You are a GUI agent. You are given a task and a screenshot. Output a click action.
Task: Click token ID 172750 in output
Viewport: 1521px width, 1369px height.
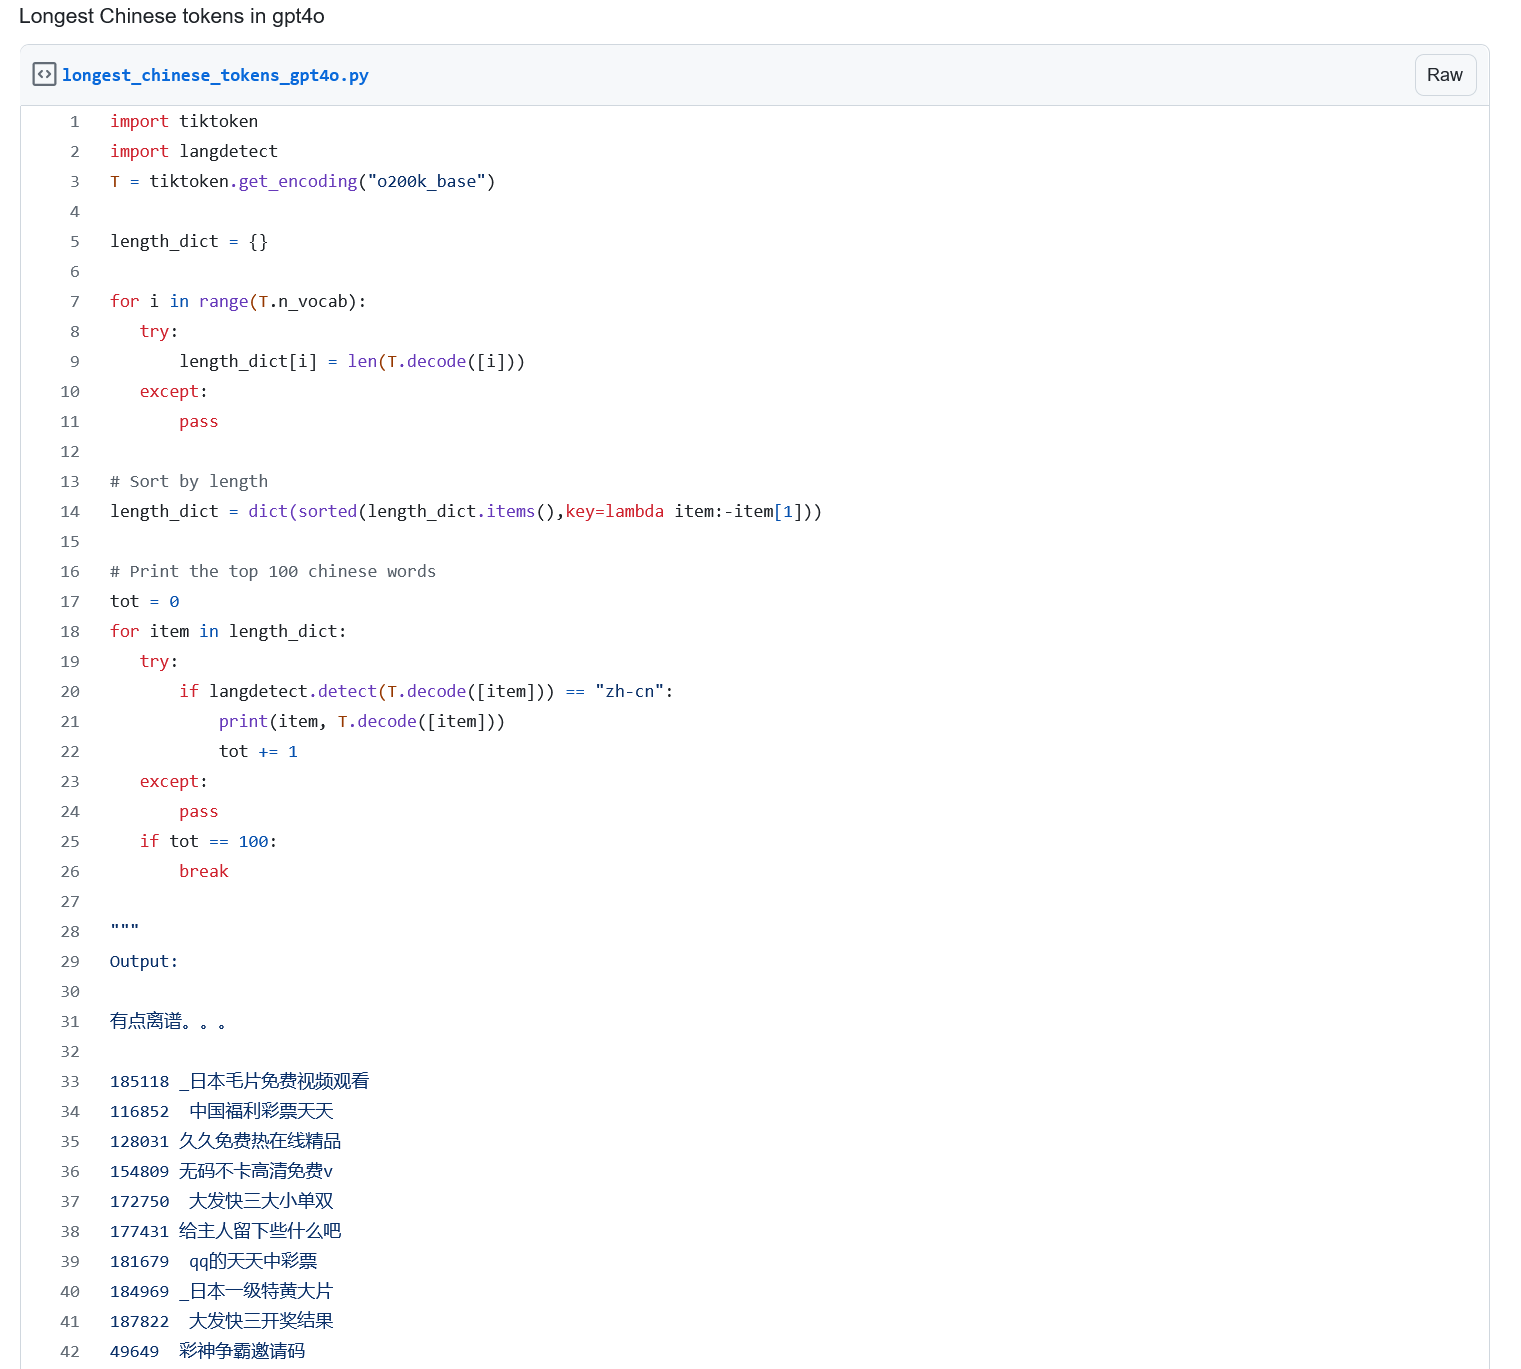point(140,1201)
